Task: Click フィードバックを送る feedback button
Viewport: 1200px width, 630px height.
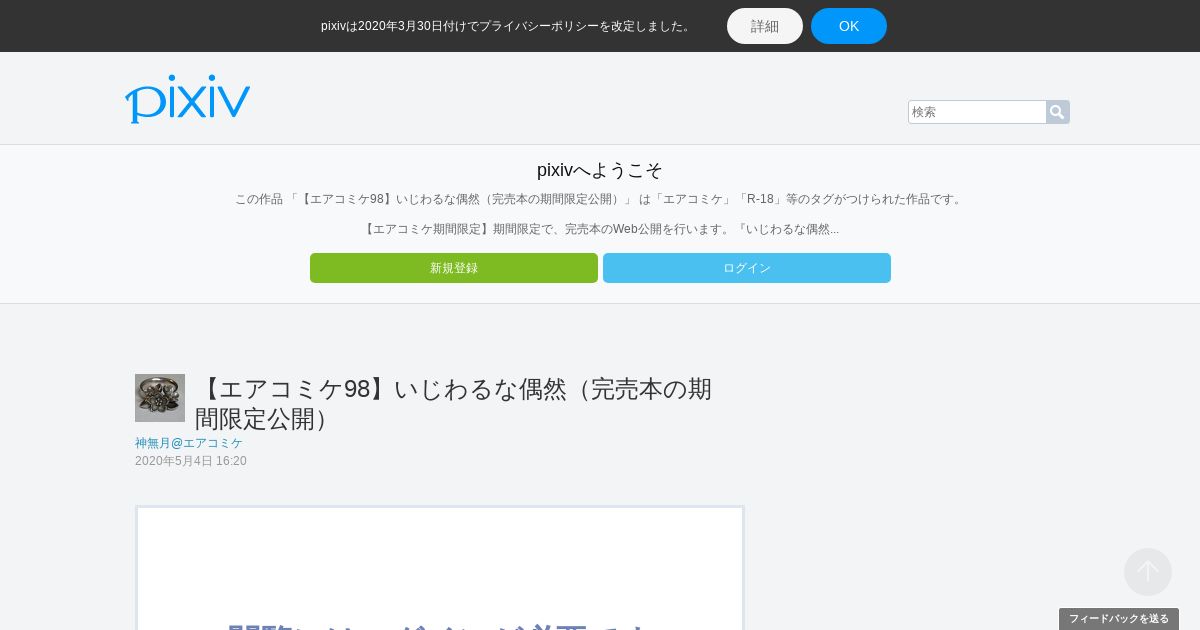Action: pos(1119,619)
